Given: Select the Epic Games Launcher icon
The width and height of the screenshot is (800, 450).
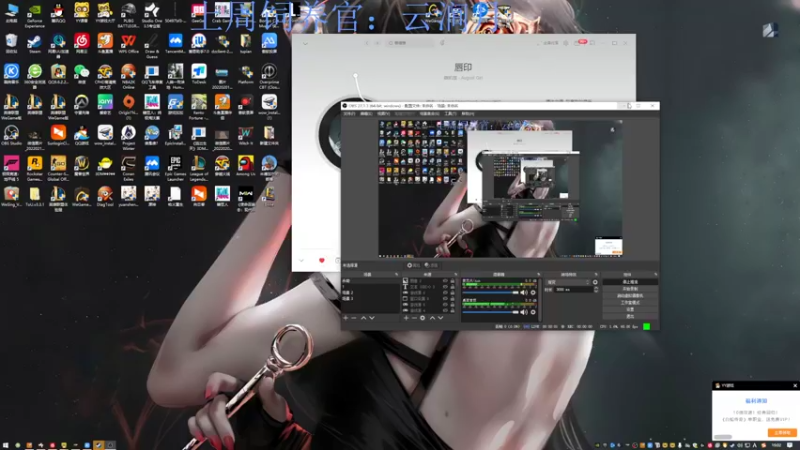Looking at the screenshot, I should coord(176,168).
